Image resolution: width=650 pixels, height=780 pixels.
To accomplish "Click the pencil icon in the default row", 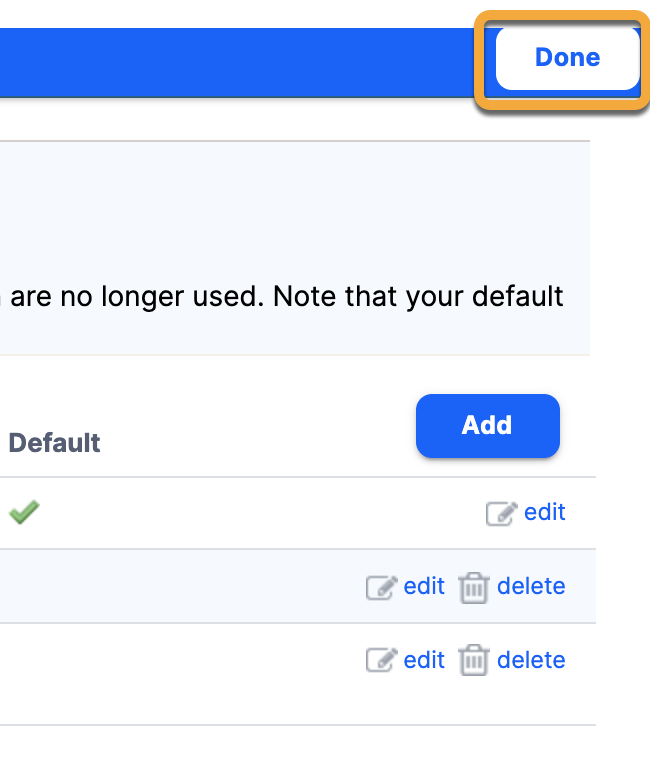I will tap(500, 514).
